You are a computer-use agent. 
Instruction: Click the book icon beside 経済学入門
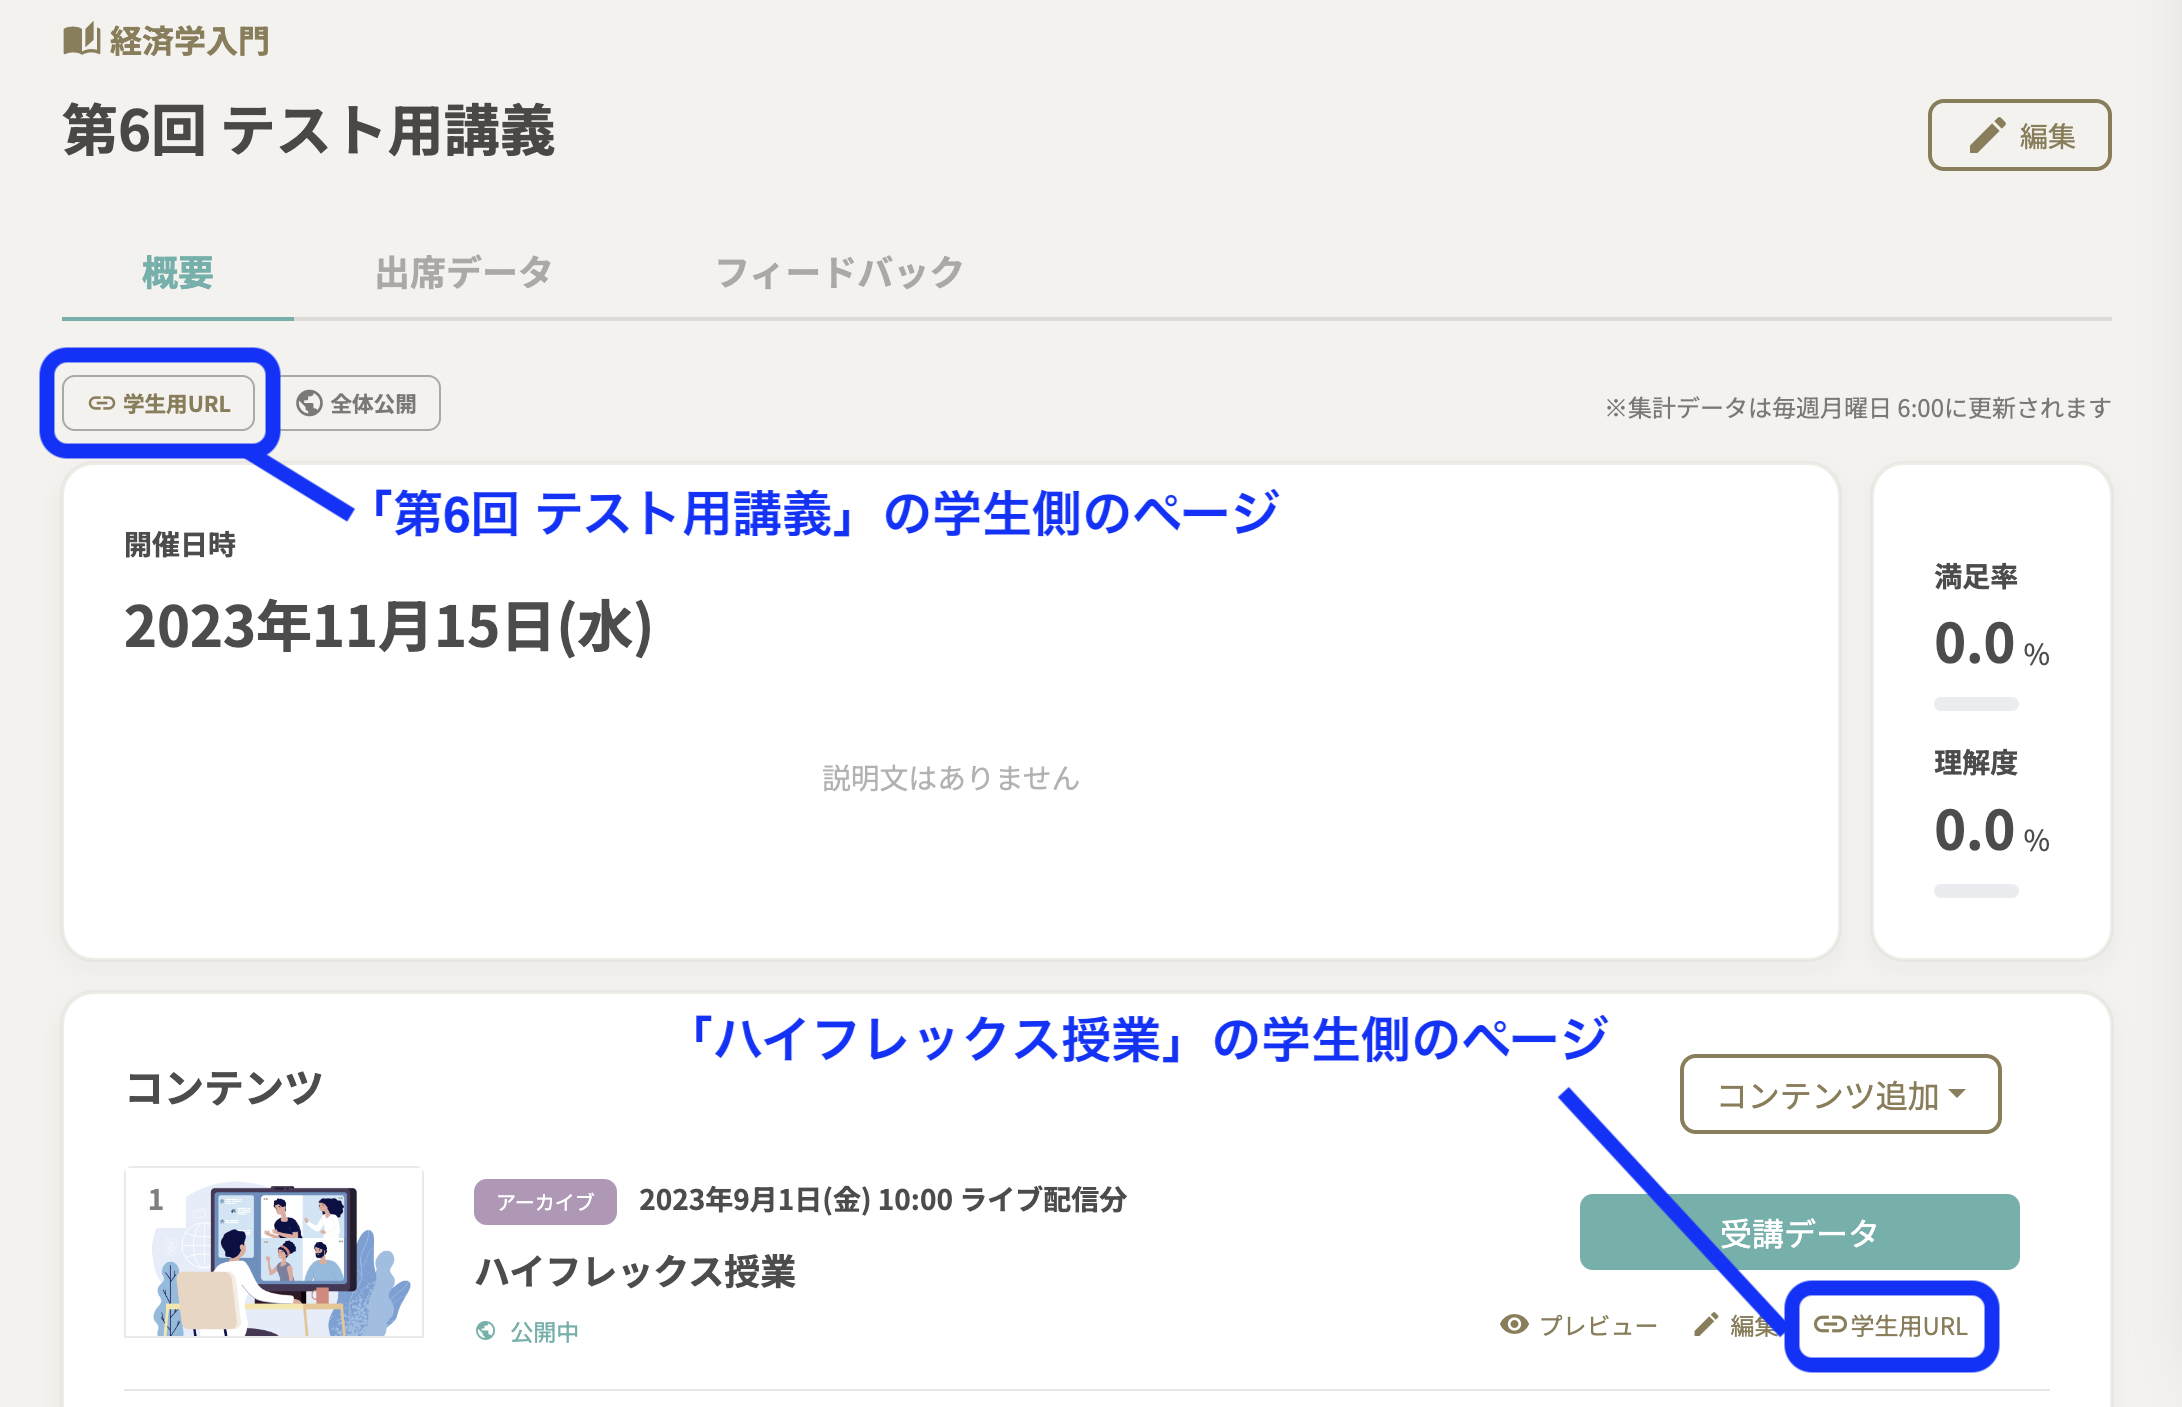[x=81, y=40]
